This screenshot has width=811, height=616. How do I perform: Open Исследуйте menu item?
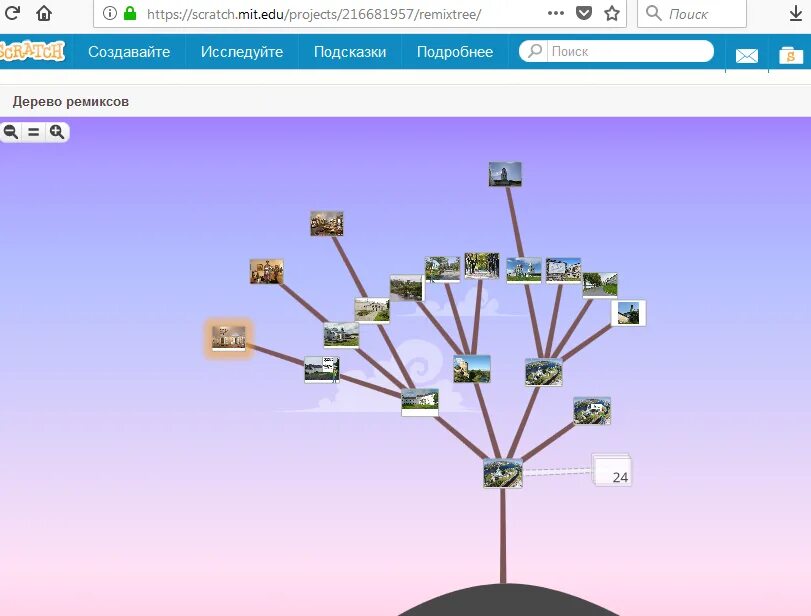pyautogui.click(x=242, y=52)
